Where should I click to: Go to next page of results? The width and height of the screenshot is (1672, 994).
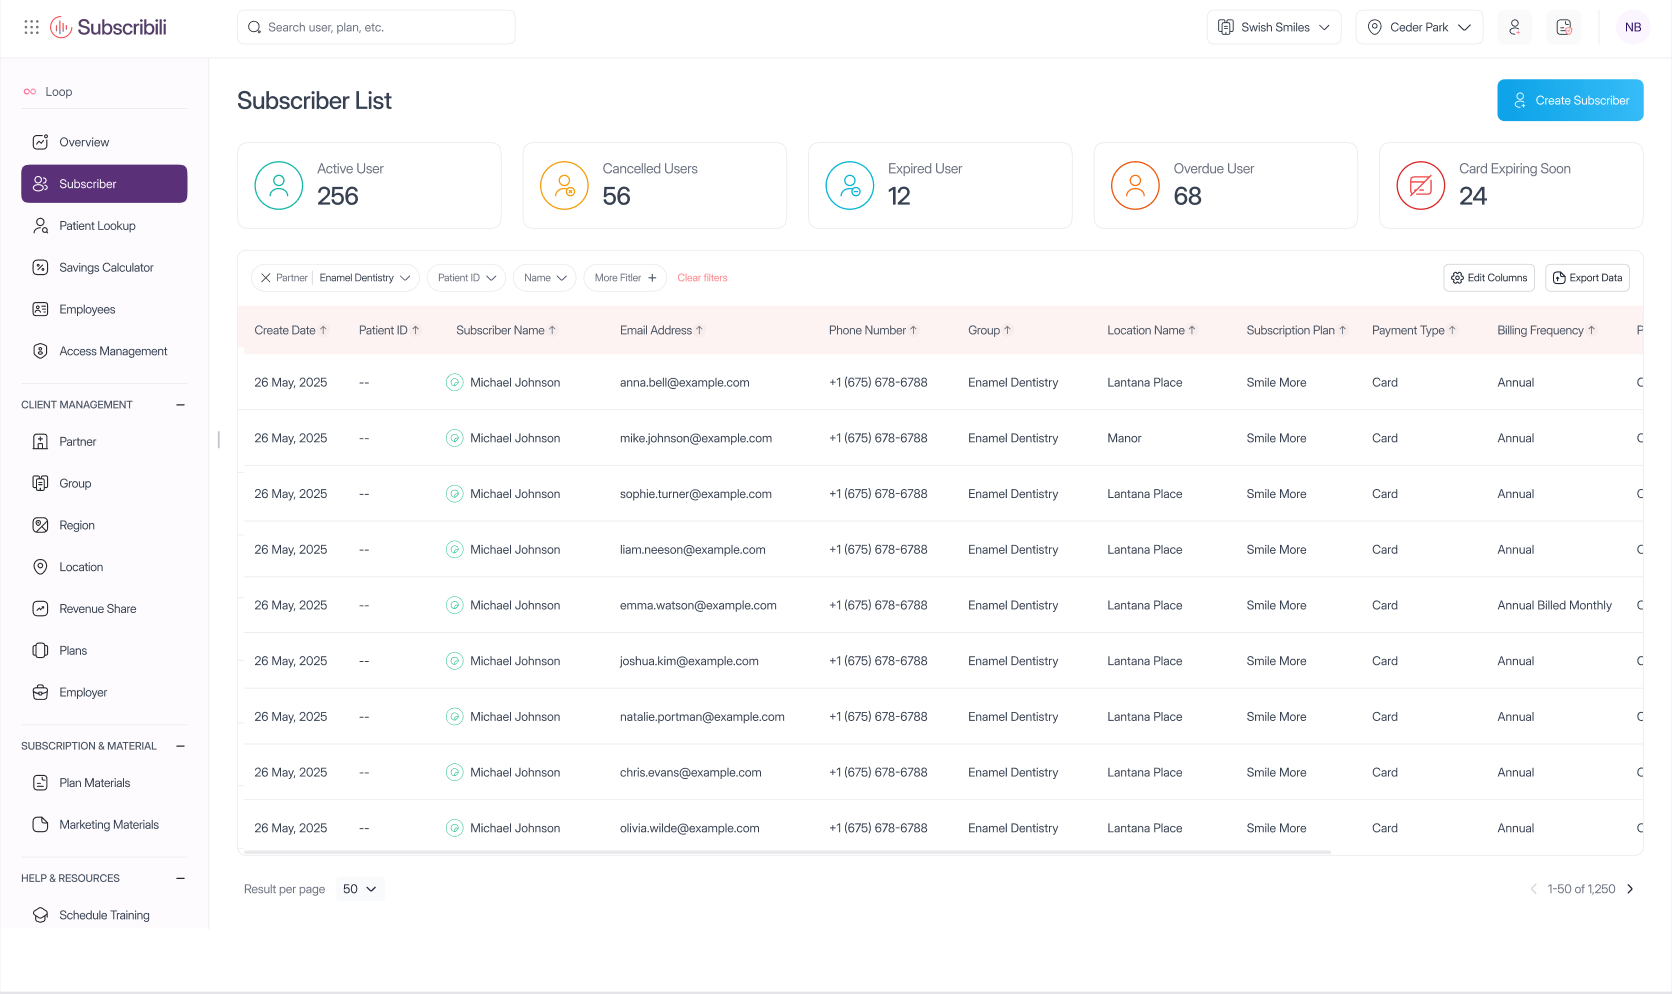pos(1630,889)
